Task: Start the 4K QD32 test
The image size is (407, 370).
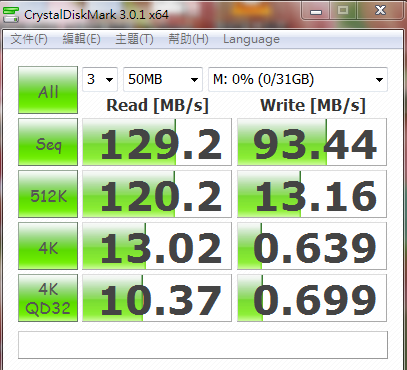Action: 48,298
